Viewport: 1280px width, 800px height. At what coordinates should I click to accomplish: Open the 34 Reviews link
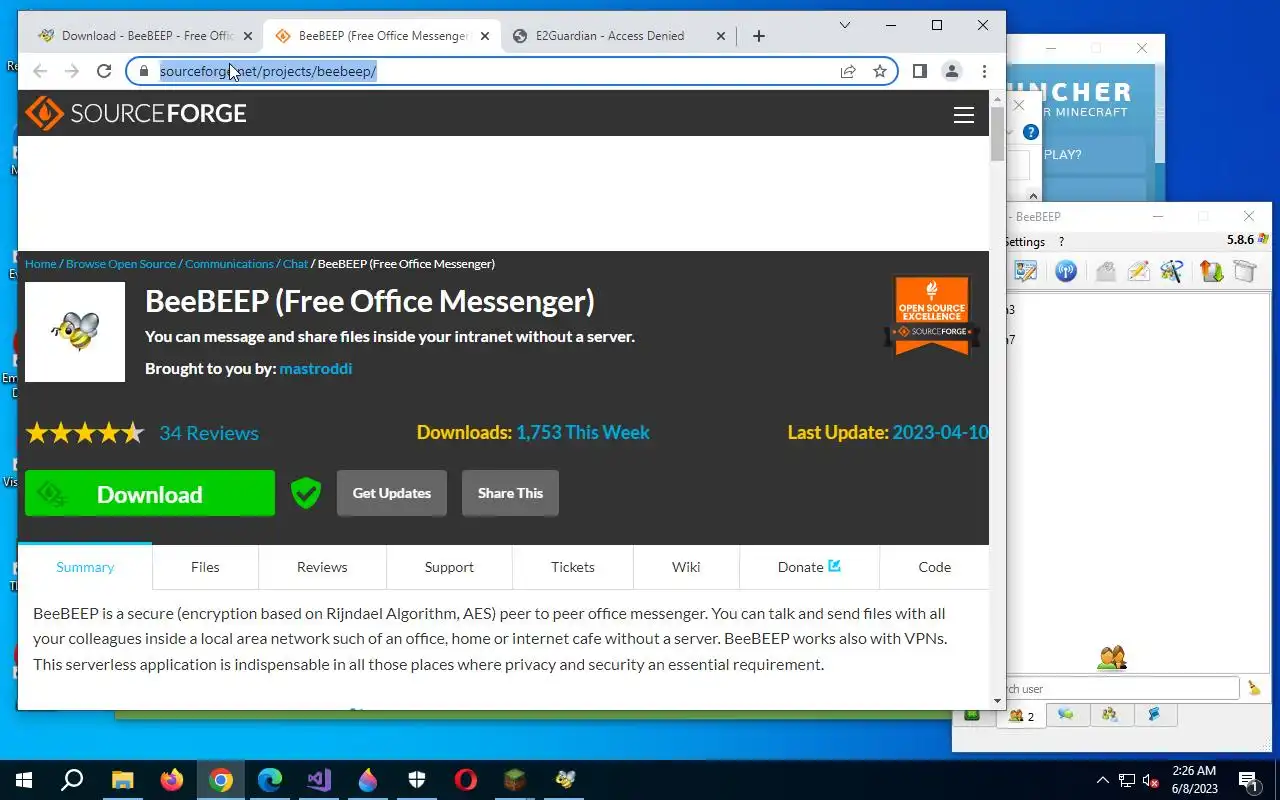[209, 433]
